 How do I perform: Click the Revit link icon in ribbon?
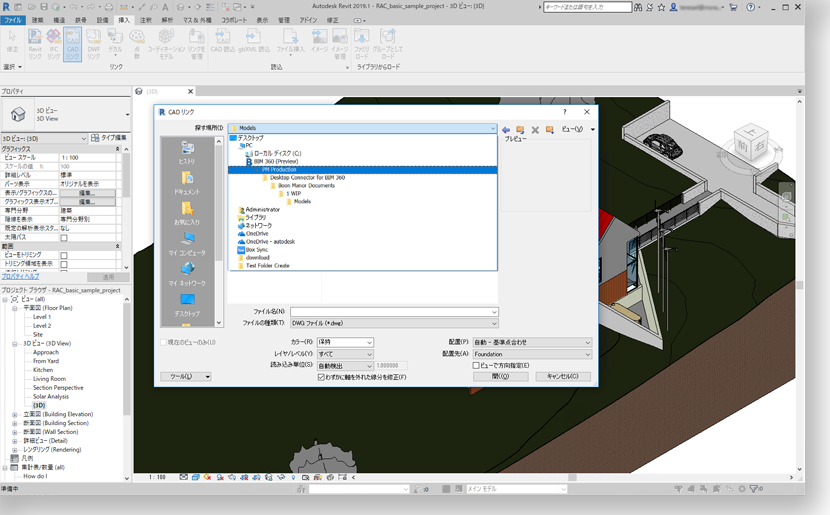[x=35, y=44]
